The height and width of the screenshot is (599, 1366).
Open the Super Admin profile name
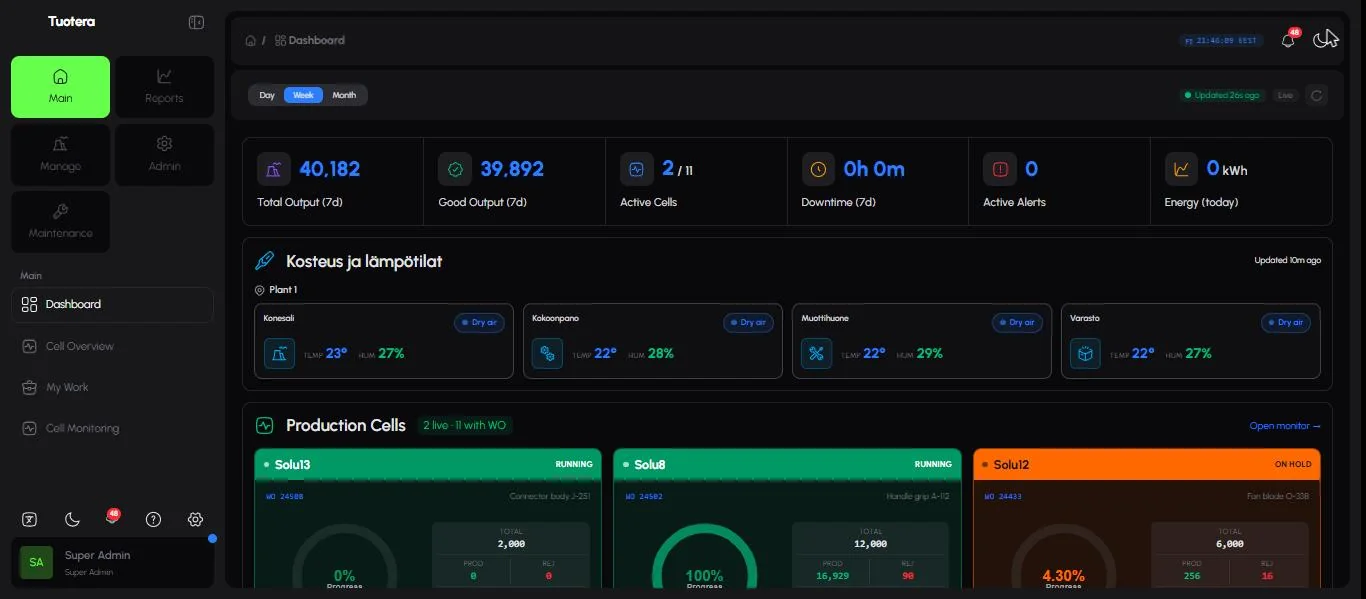97,555
